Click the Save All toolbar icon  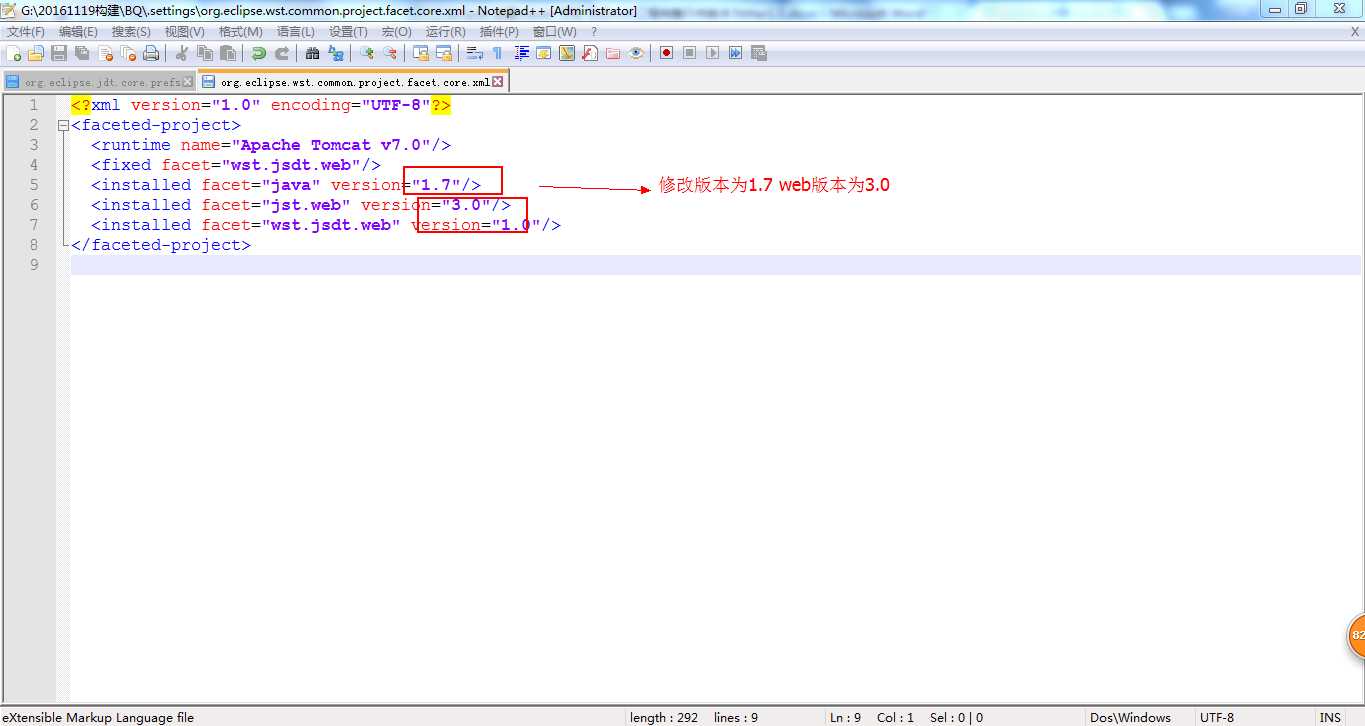[x=82, y=53]
